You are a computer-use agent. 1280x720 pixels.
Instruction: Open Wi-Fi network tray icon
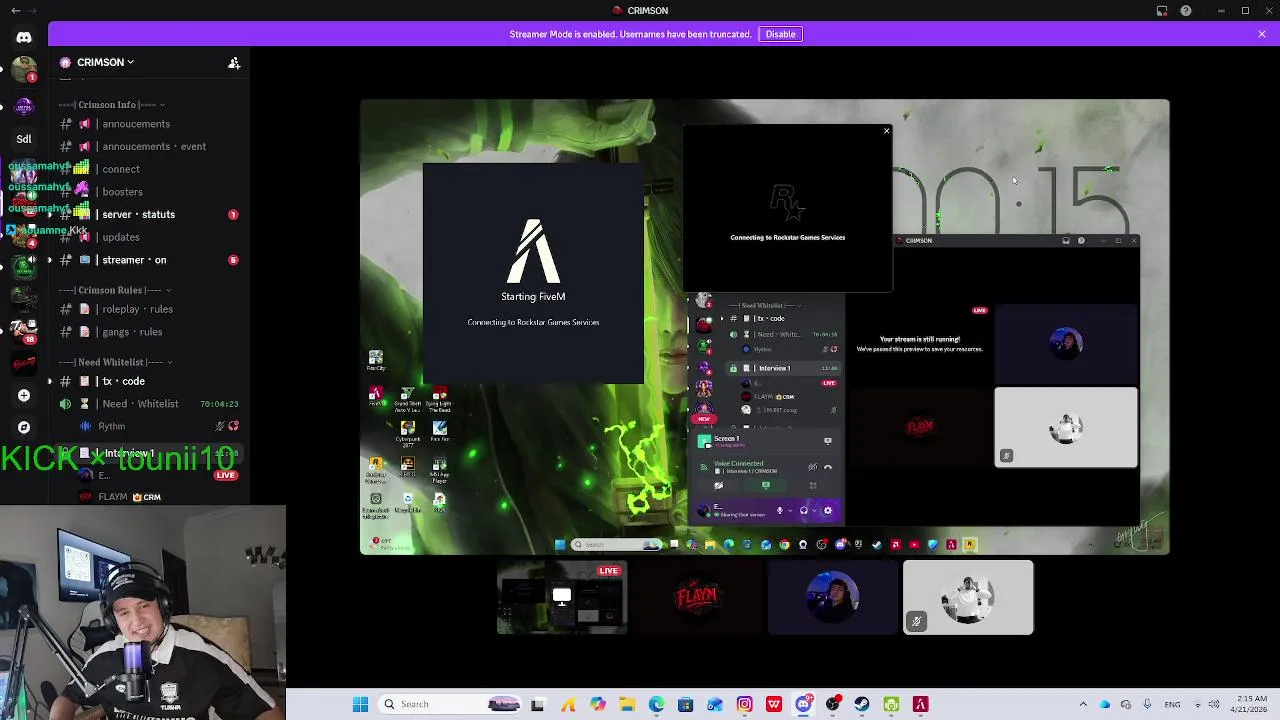tap(1198, 704)
